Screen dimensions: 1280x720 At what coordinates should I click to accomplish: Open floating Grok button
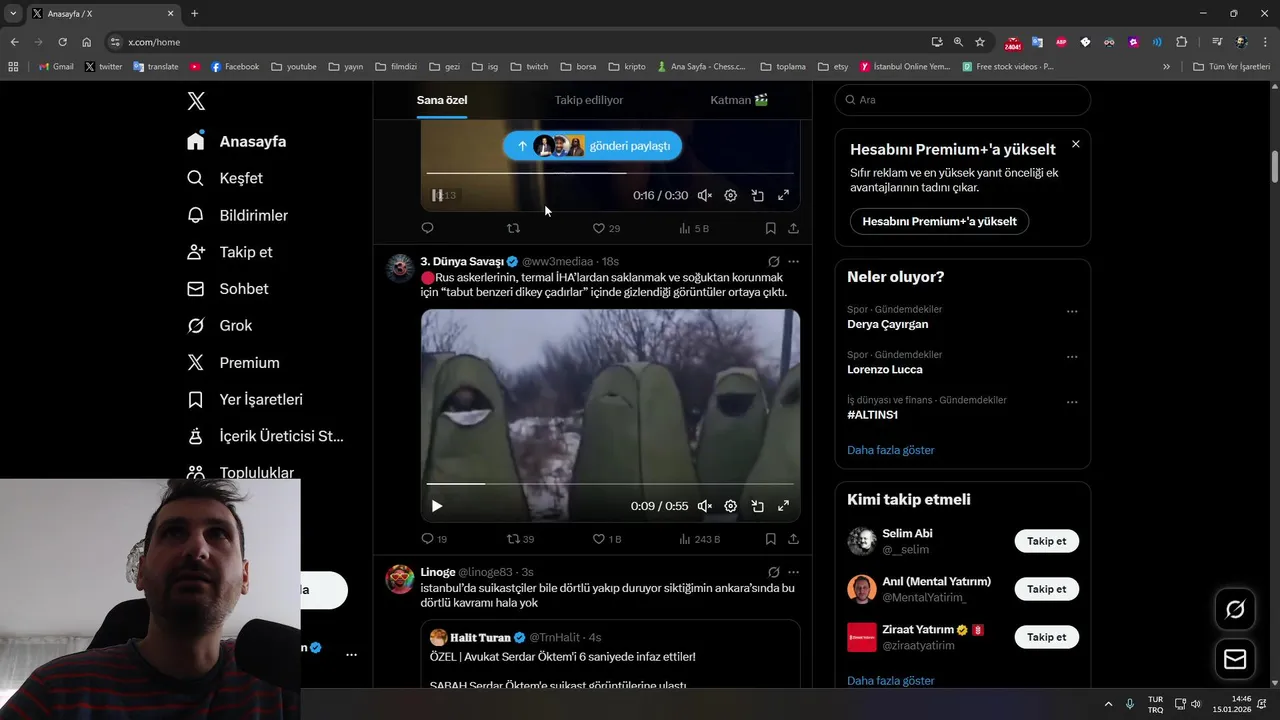pos(1235,609)
